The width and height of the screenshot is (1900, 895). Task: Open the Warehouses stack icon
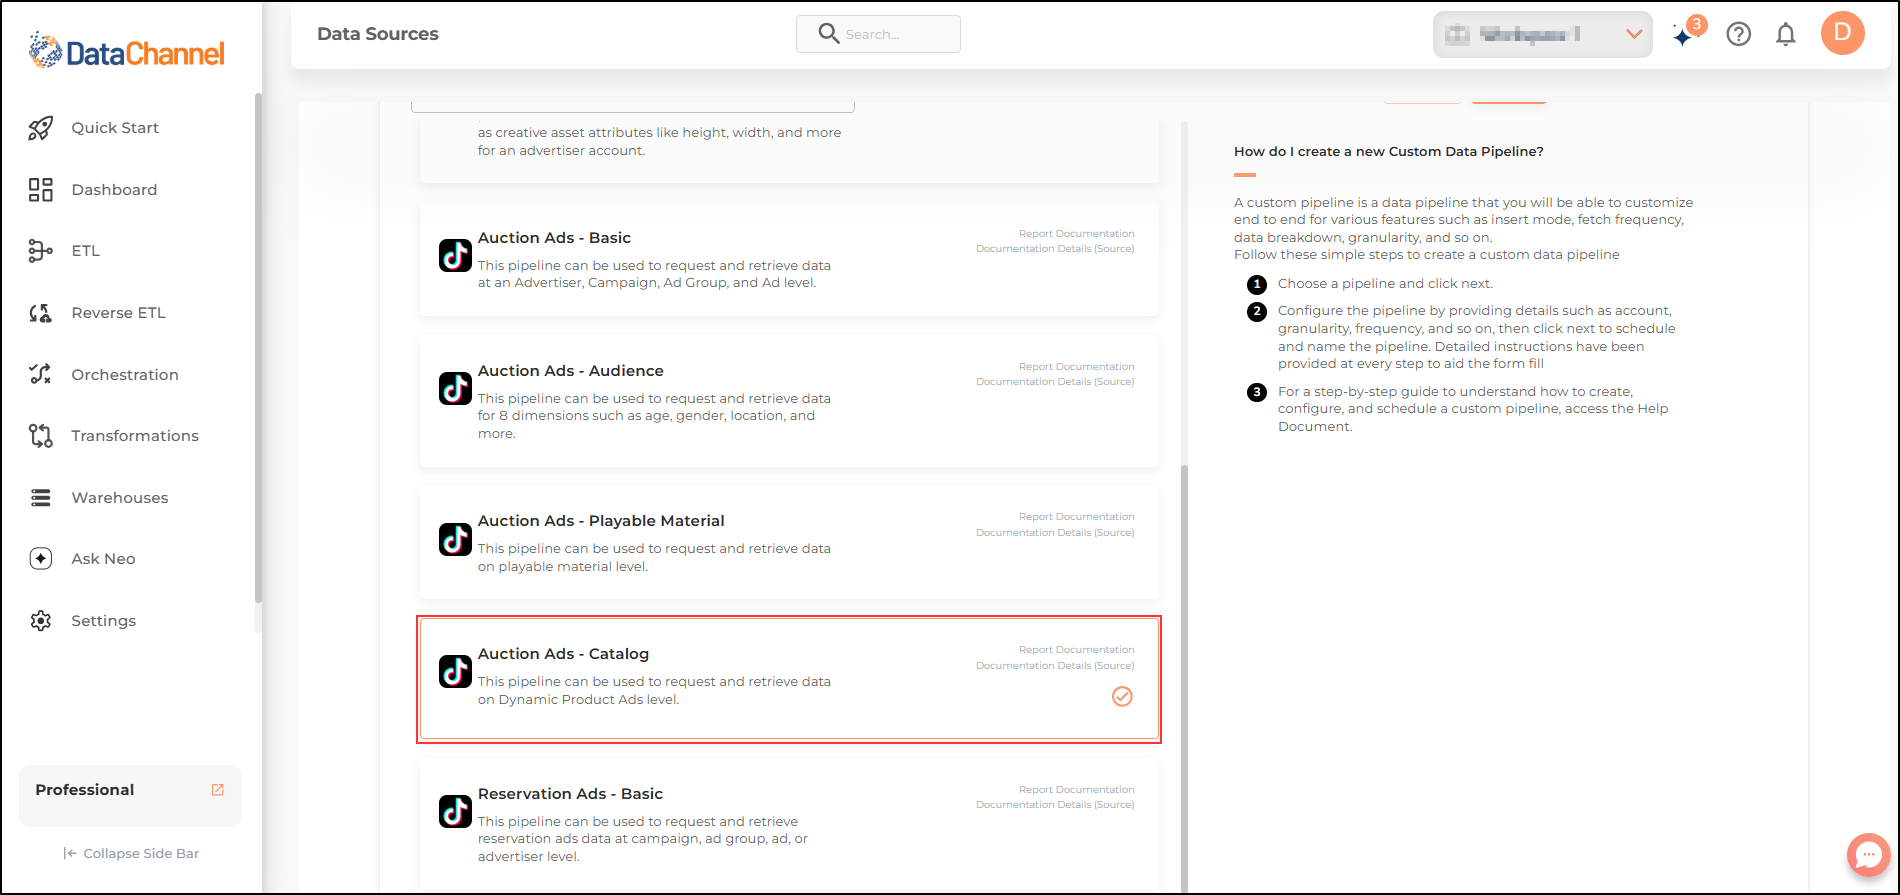(40, 498)
